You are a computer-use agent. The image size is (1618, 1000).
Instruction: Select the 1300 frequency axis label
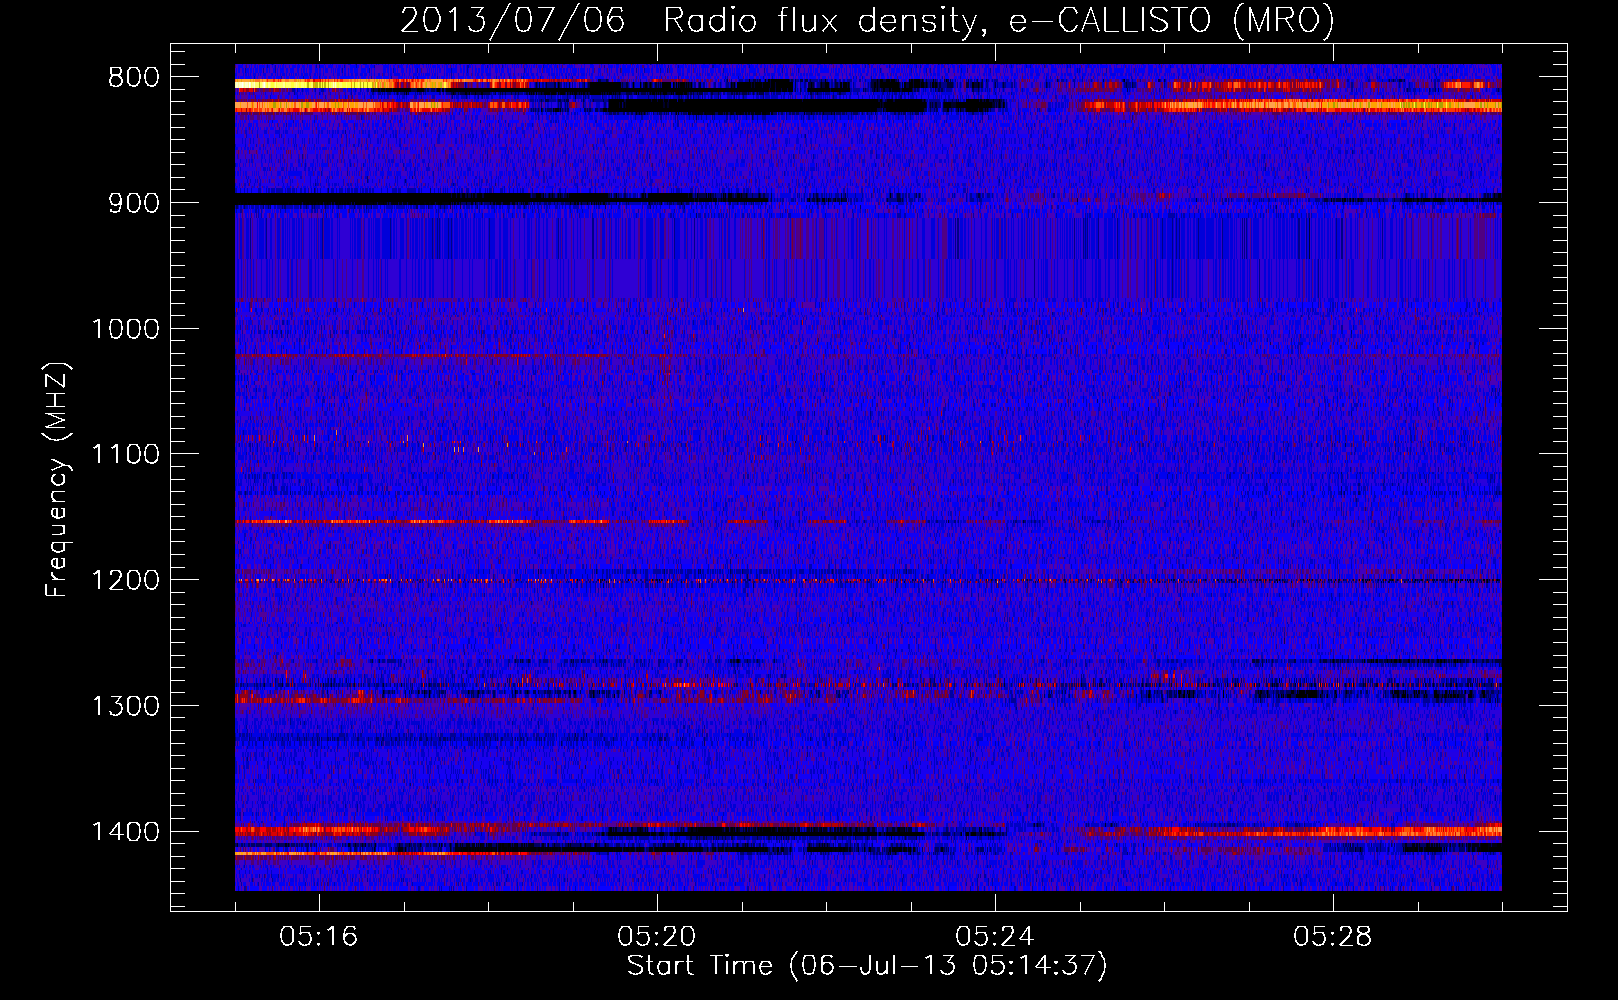point(125,706)
